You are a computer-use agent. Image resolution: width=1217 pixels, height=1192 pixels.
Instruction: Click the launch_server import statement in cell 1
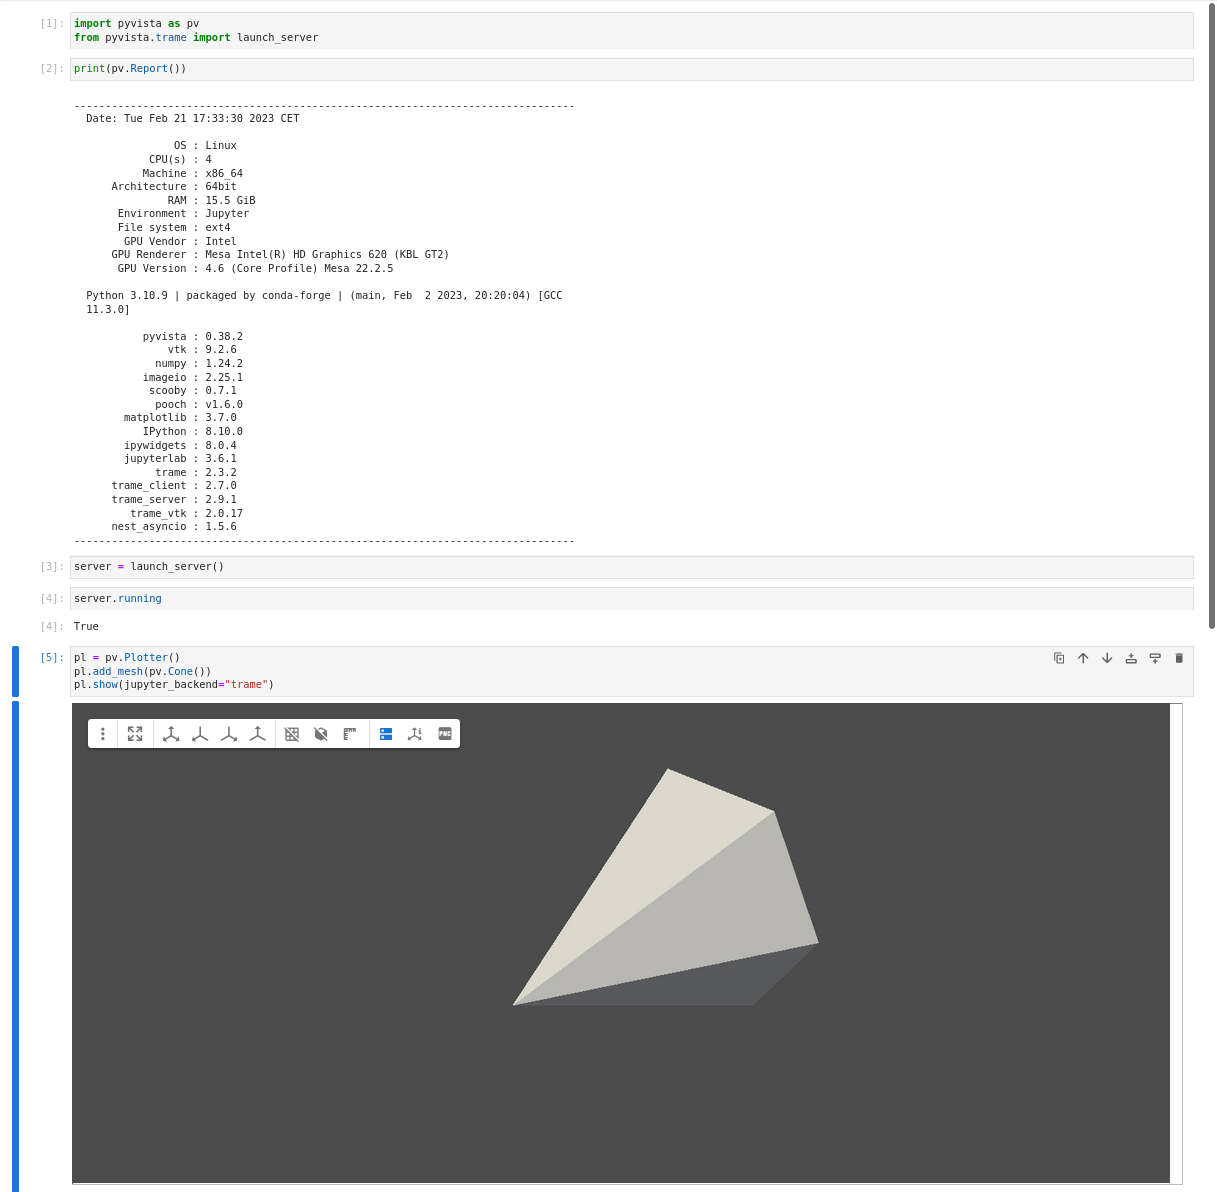click(x=277, y=37)
